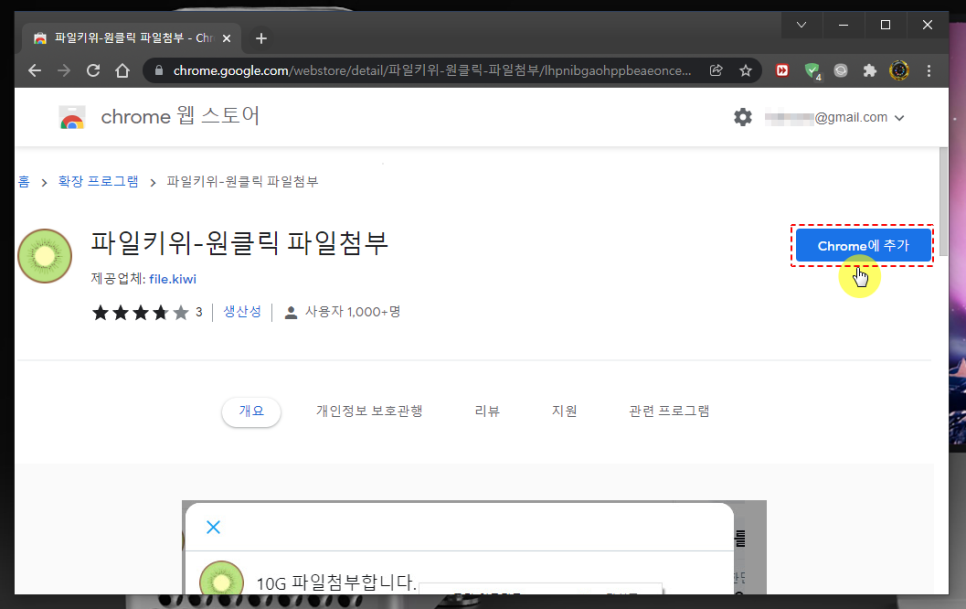
Task: Bookmark this page with the star
Action: [745, 71]
